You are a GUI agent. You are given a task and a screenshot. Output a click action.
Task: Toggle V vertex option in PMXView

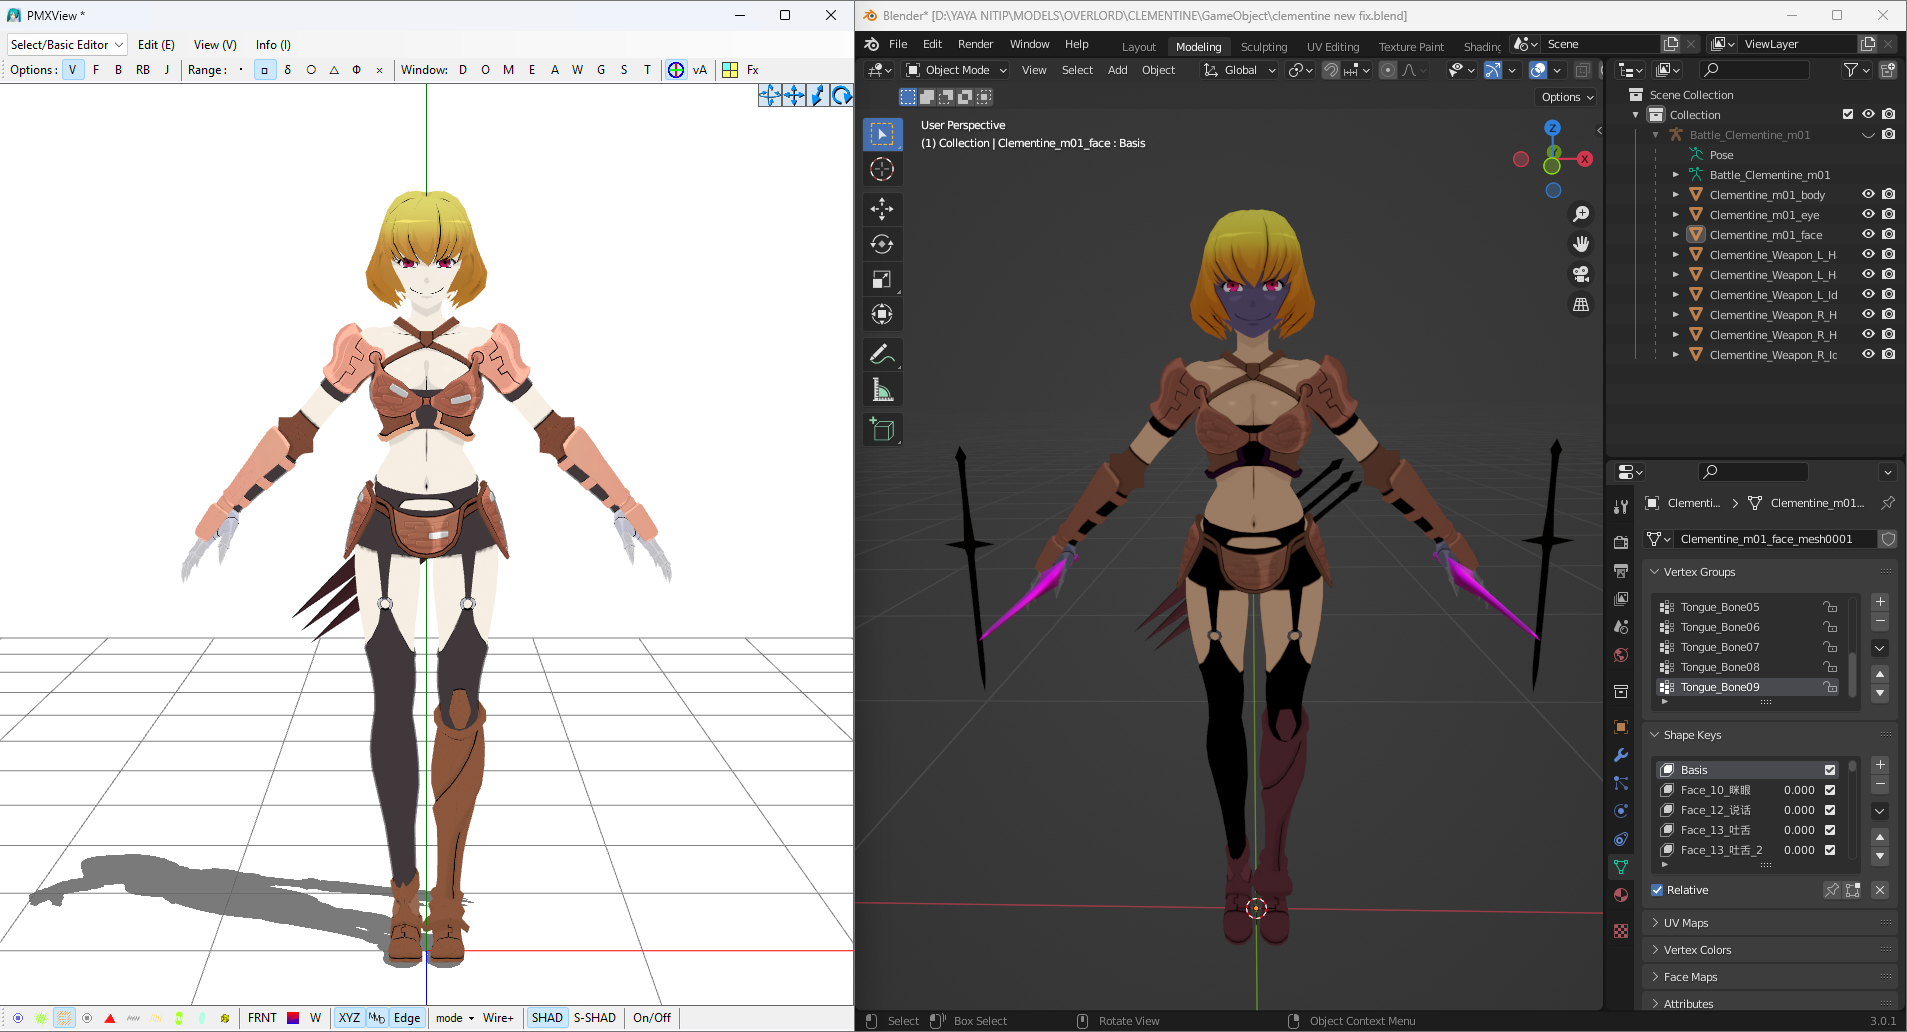click(72, 70)
